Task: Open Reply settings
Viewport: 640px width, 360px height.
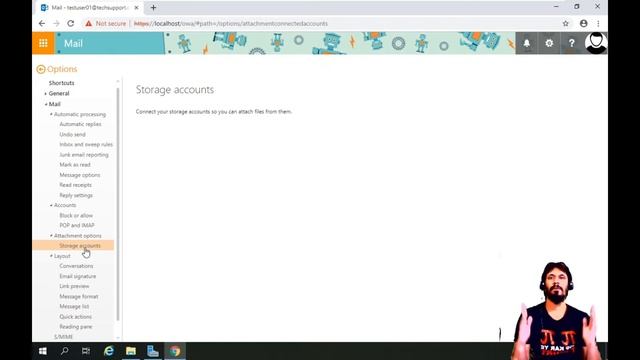Action: [76, 195]
